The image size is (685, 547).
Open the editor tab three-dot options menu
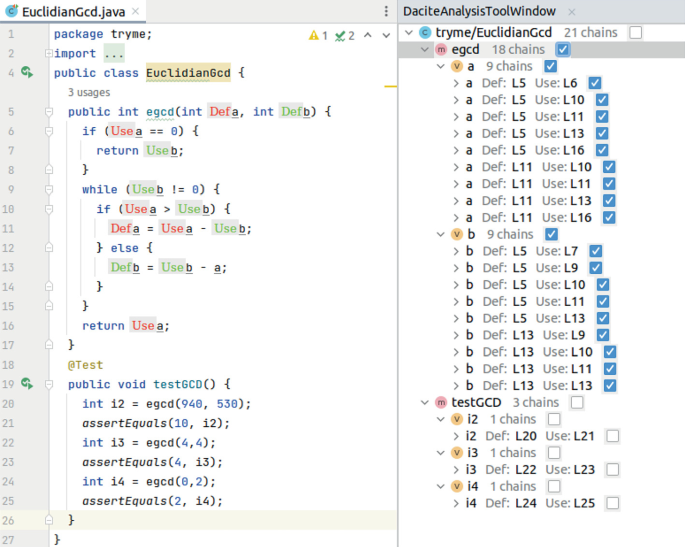coord(386,11)
